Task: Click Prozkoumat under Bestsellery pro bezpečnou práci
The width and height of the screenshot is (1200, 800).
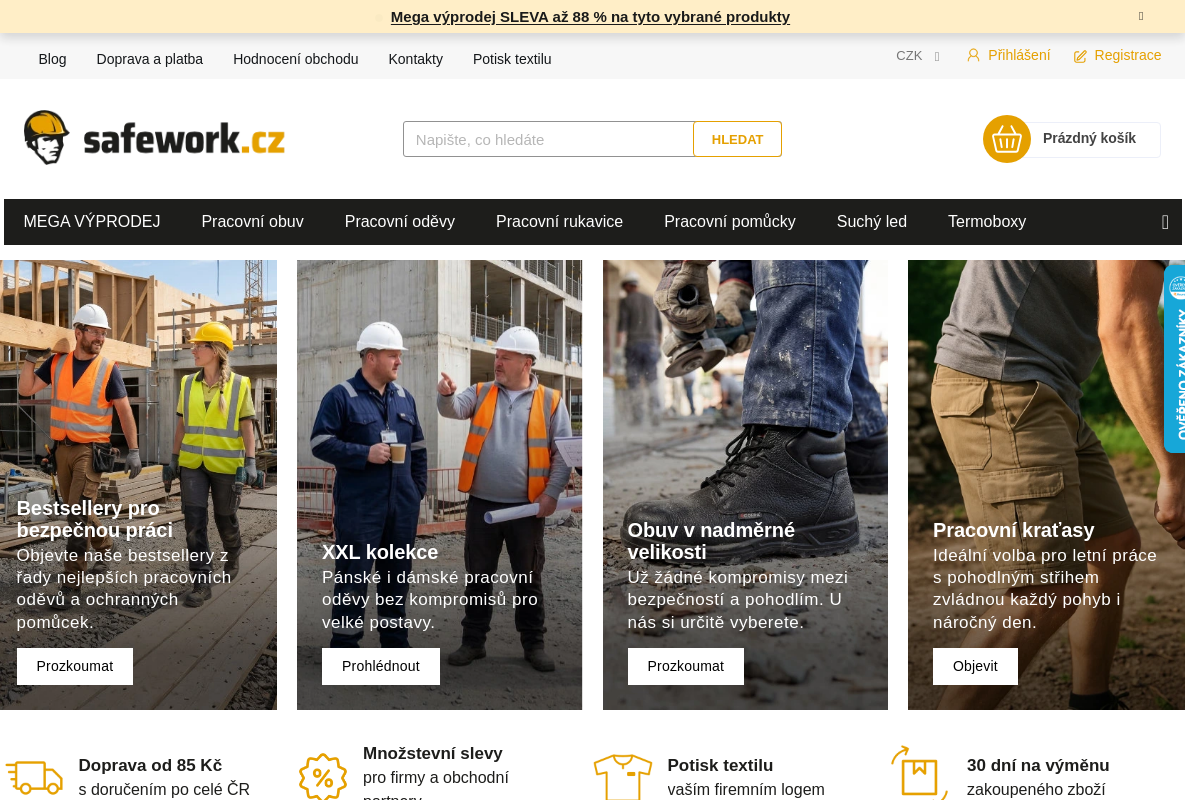Action: click(74, 666)
